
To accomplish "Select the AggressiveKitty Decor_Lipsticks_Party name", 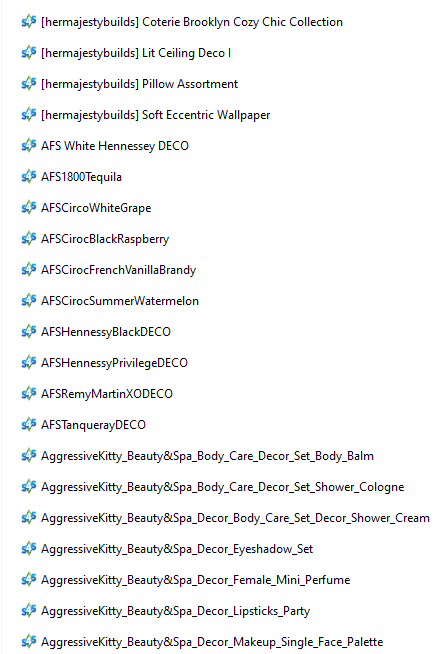I will 176,611.
